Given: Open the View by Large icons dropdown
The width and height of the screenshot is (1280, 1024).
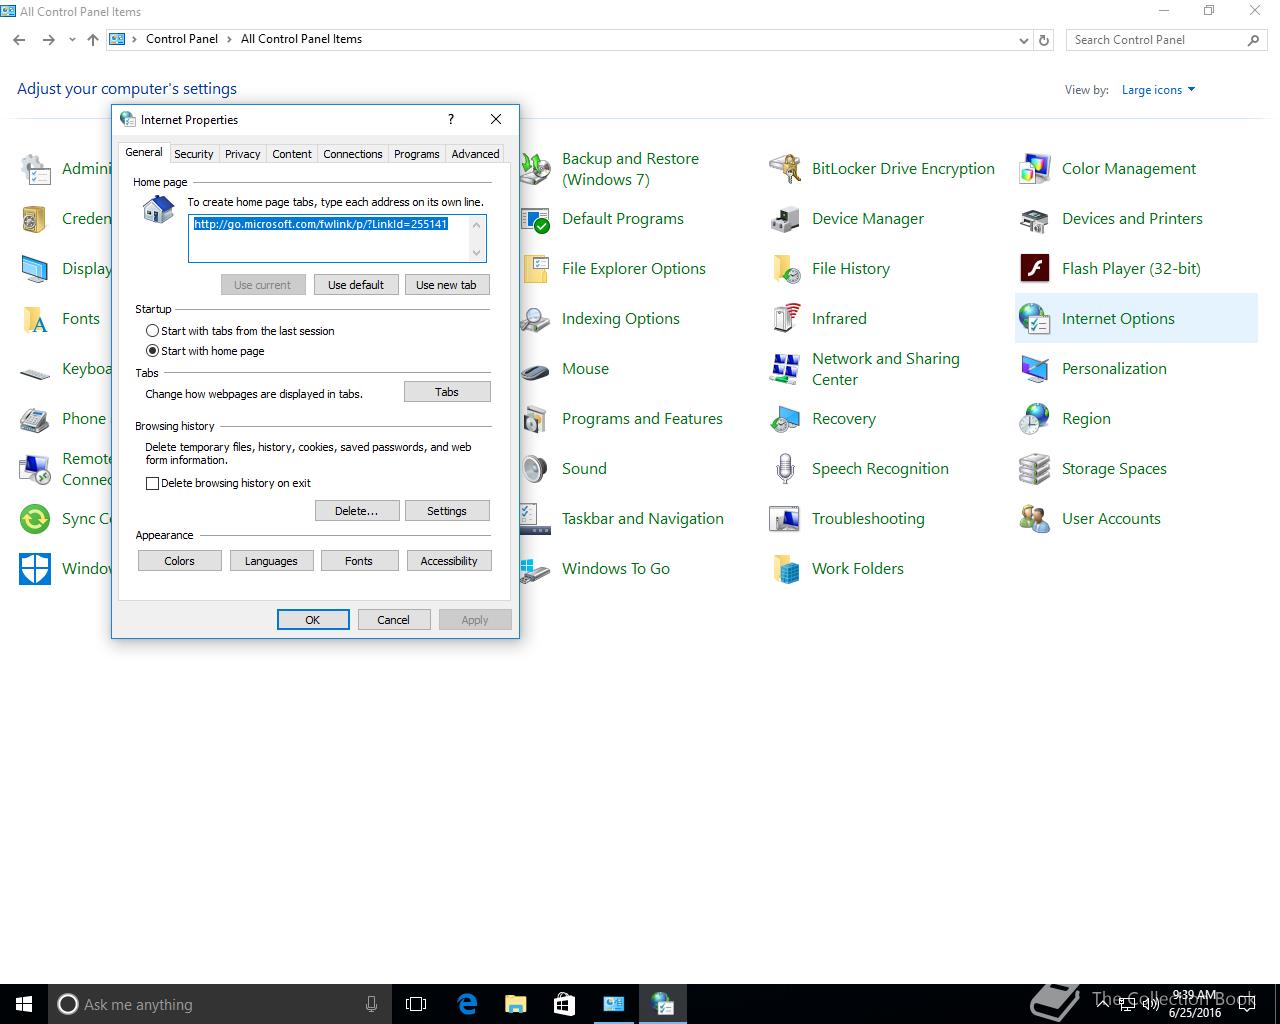Looking at the screenshot, I should (x=1158, y=90).
